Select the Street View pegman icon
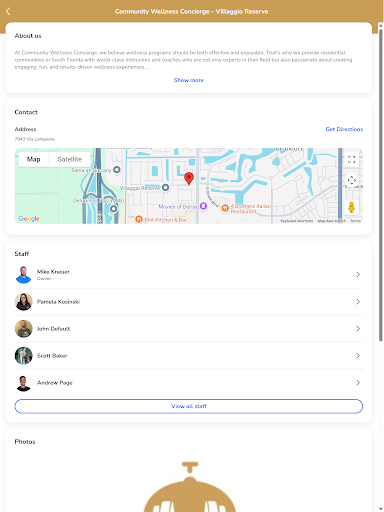This screenshot has height=512, width=384. 351,207
